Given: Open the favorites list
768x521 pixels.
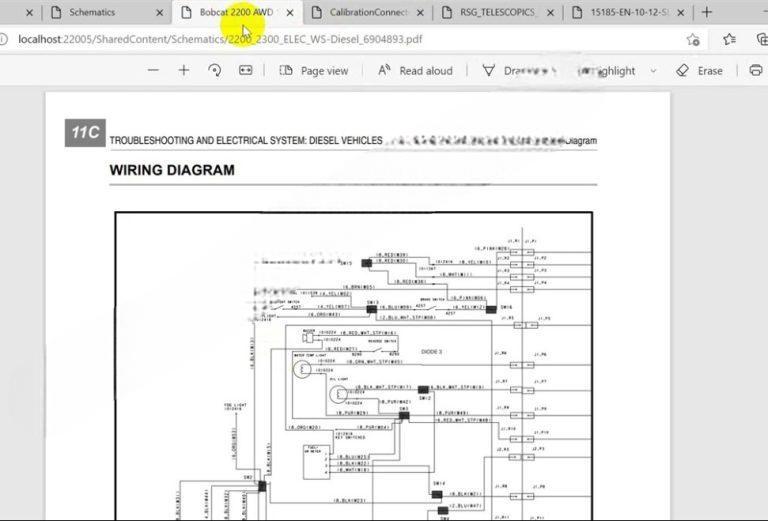Looking at the screenshot, I should [x=729, y=39].
